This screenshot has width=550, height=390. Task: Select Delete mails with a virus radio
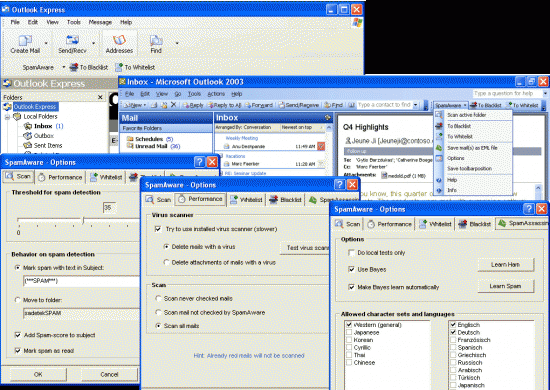point(167,247)
